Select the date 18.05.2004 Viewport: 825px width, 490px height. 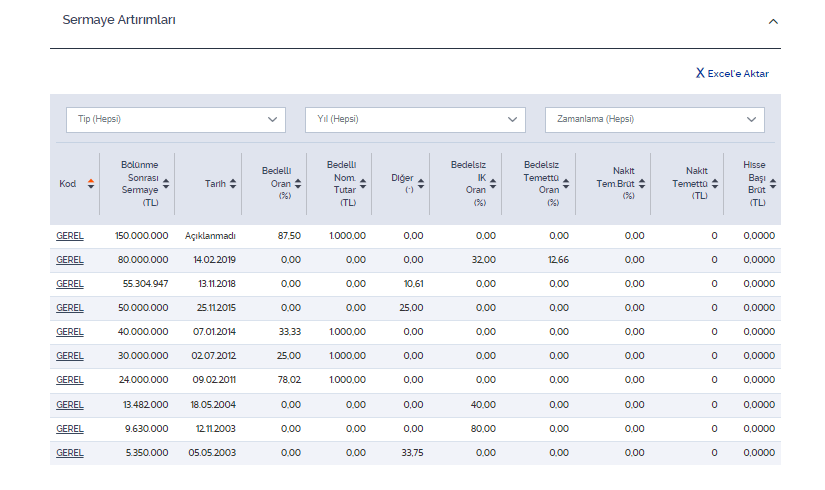pos(213,405)
